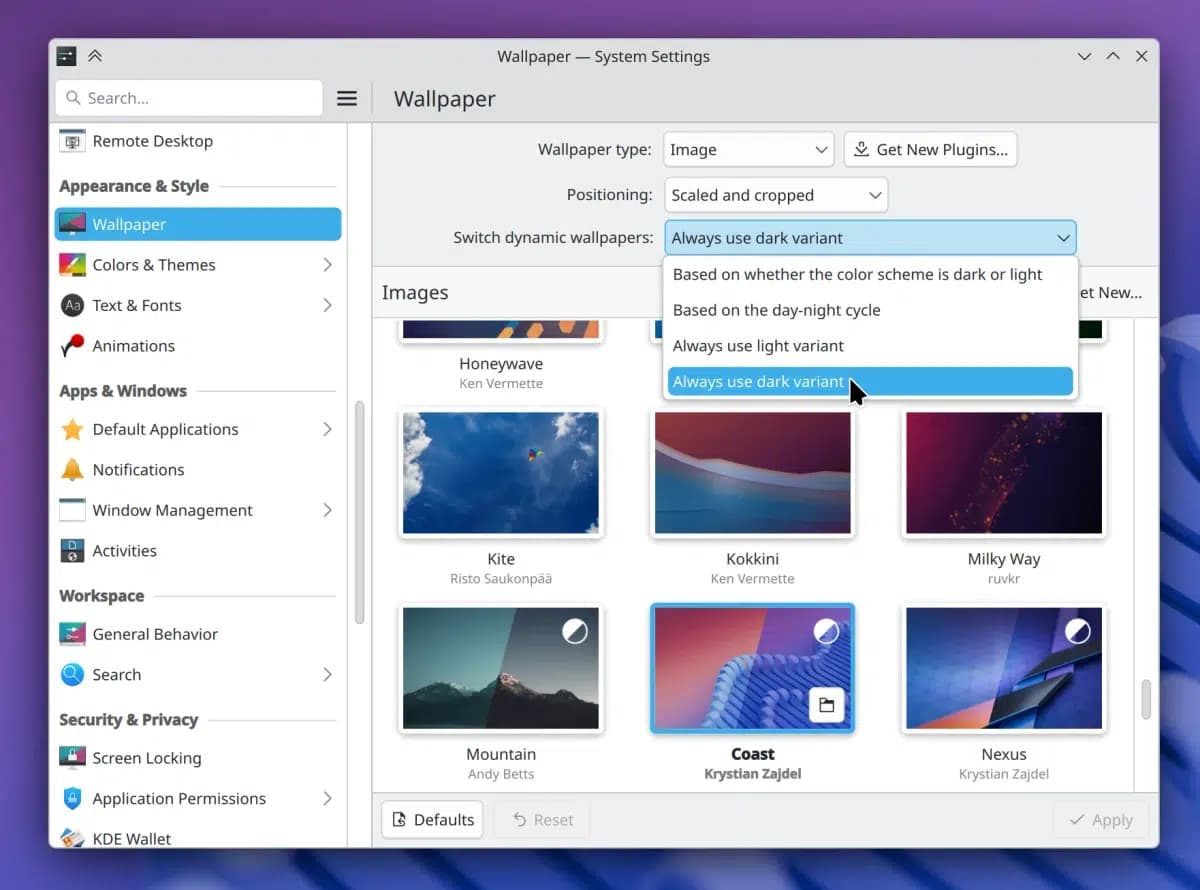
Task: Choose 'Always use light variant' option
Action: click(758, 346)
